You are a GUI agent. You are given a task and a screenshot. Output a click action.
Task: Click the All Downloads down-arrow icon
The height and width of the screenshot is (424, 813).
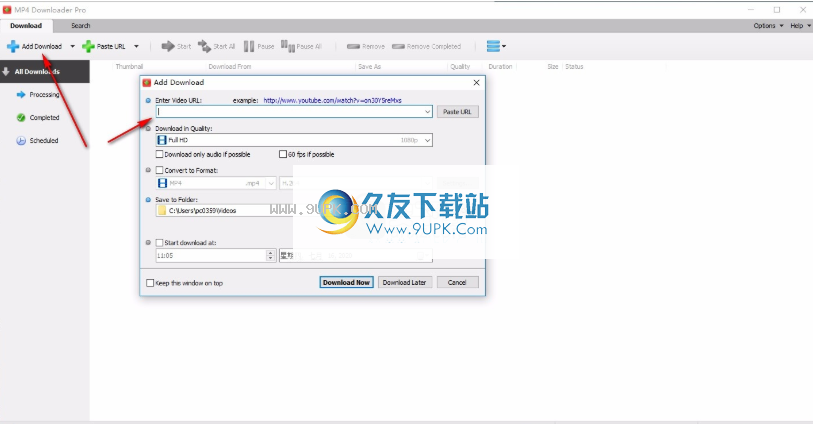(6, 72)
